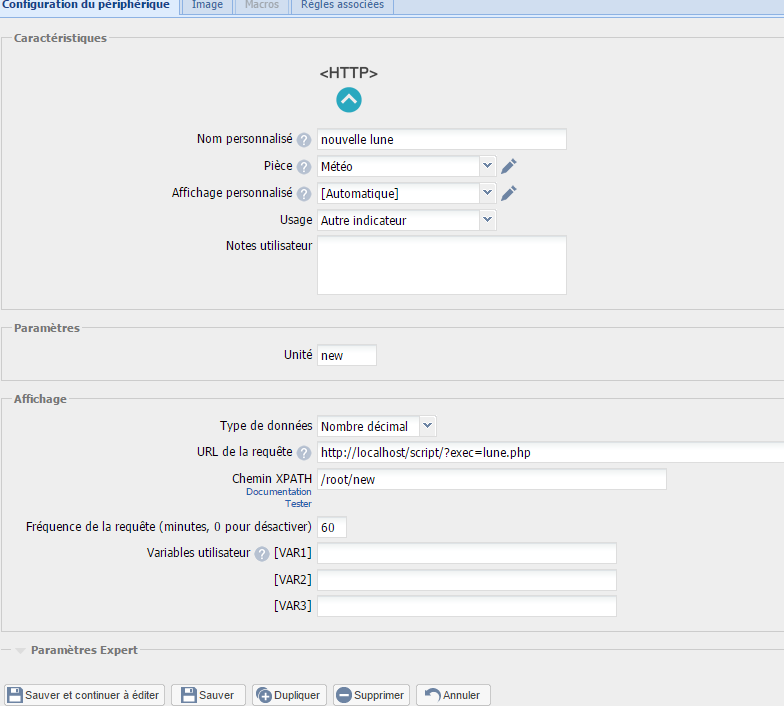Screen dimensions: 784x706
Task: Switch to the Image tab
Action: click(207, 5)
